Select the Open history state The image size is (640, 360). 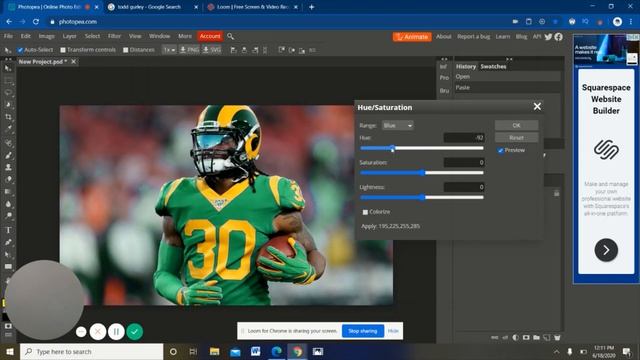click(x=507, y=77)
